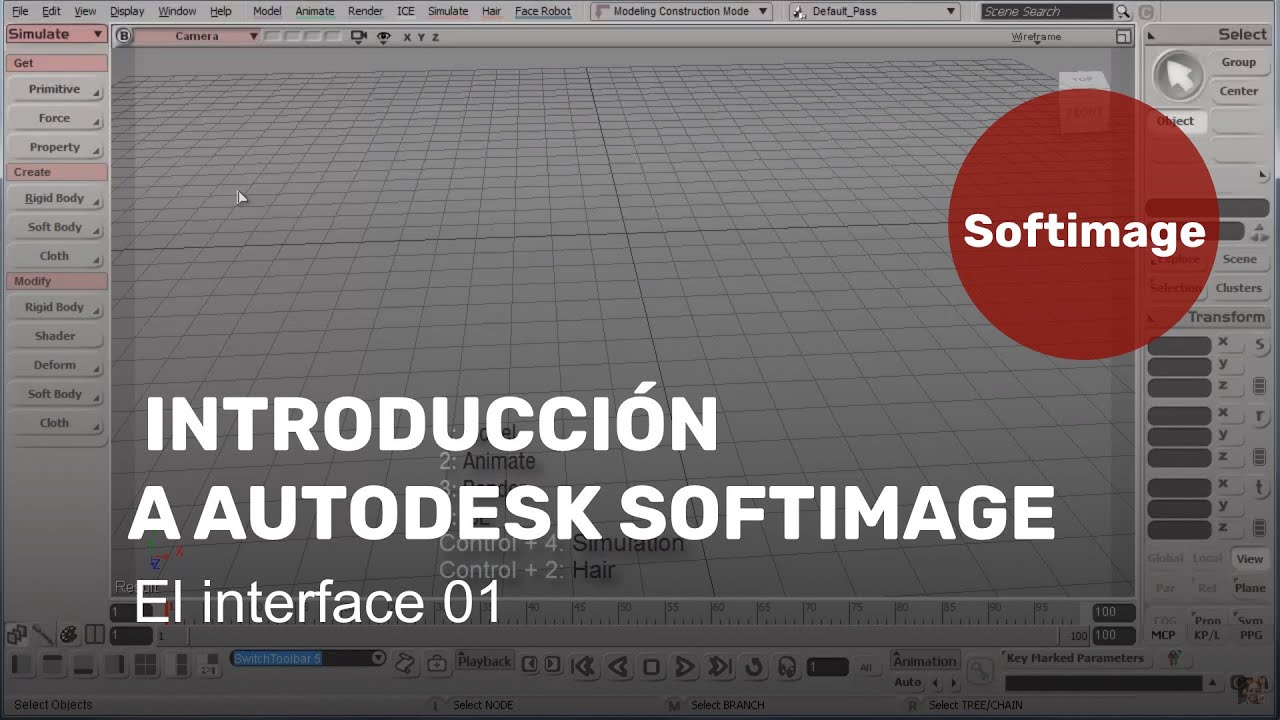Click the brush tool icon at bottom left
Viewport: 1280px width, 720px height.
[42, 634]
